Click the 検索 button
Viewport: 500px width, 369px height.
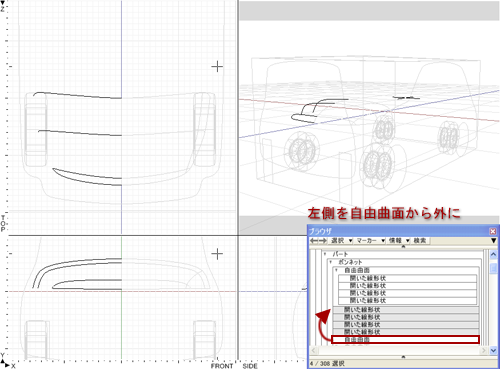(x=419, y=240)
